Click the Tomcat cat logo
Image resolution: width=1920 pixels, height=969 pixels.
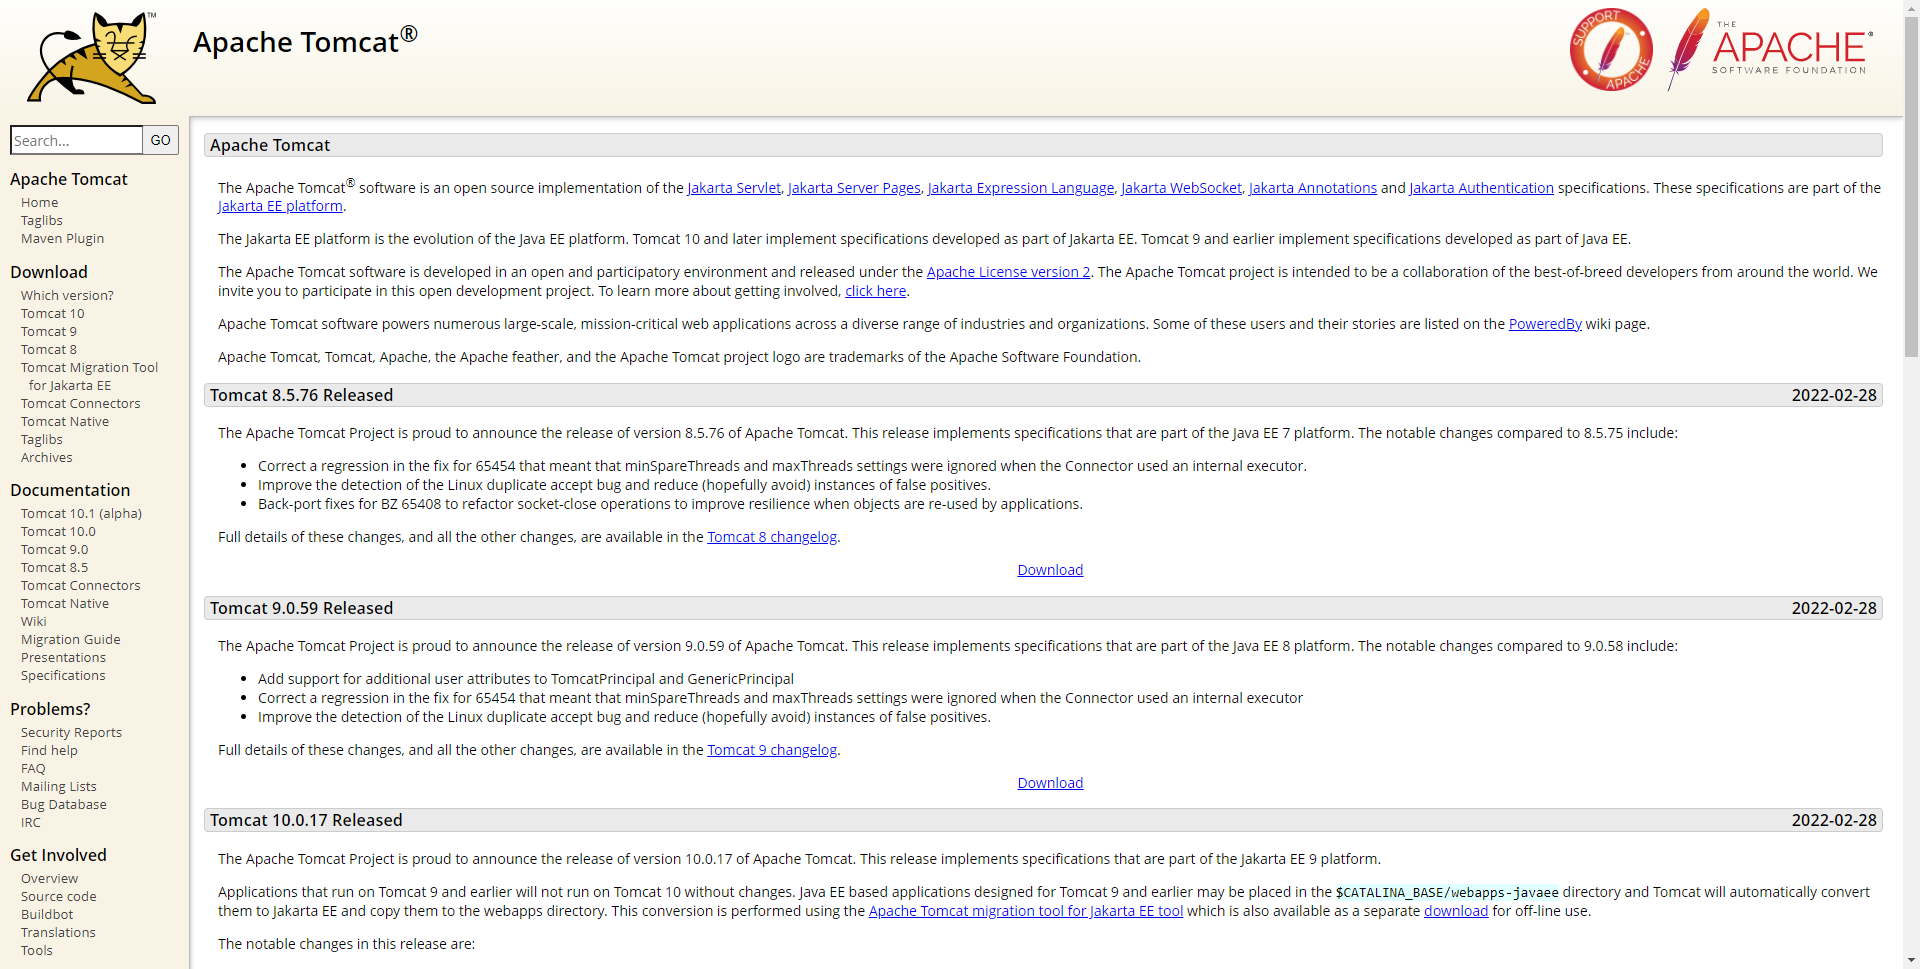92,57
